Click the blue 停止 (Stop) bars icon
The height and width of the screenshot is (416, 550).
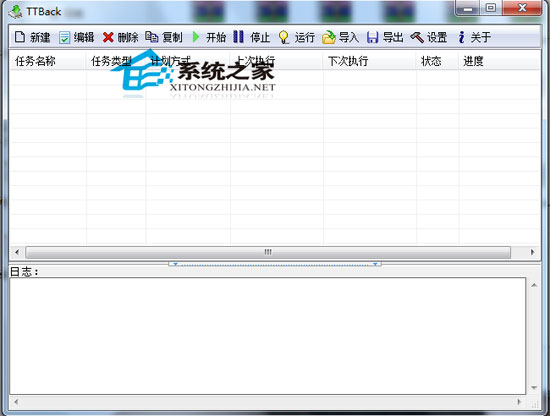(x=239, y=36)
